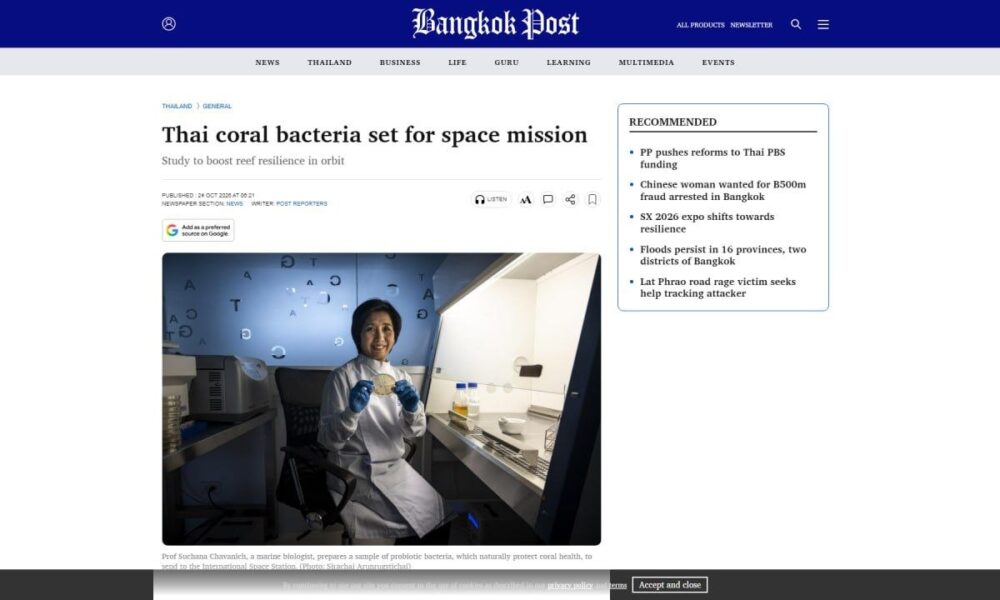This screenshot has width=1000, height=600.
Task: Click the article photo of the marine biologist
Action: [x=381, y=399]
